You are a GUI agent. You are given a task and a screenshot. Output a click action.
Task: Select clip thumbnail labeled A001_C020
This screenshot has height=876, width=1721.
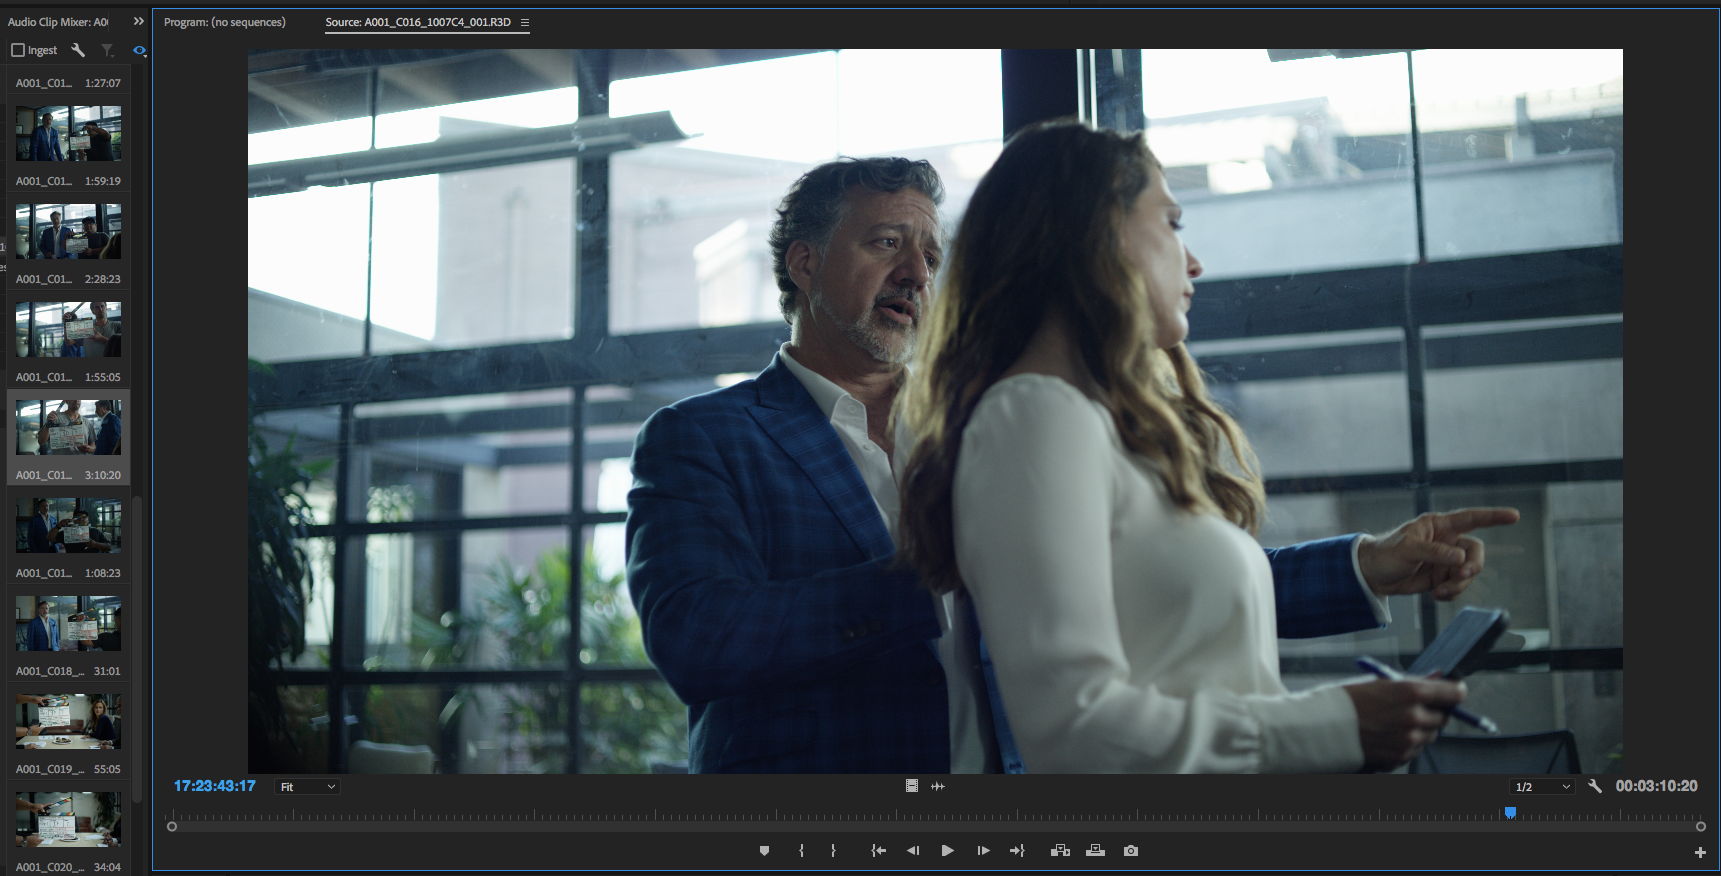[68, 819]
